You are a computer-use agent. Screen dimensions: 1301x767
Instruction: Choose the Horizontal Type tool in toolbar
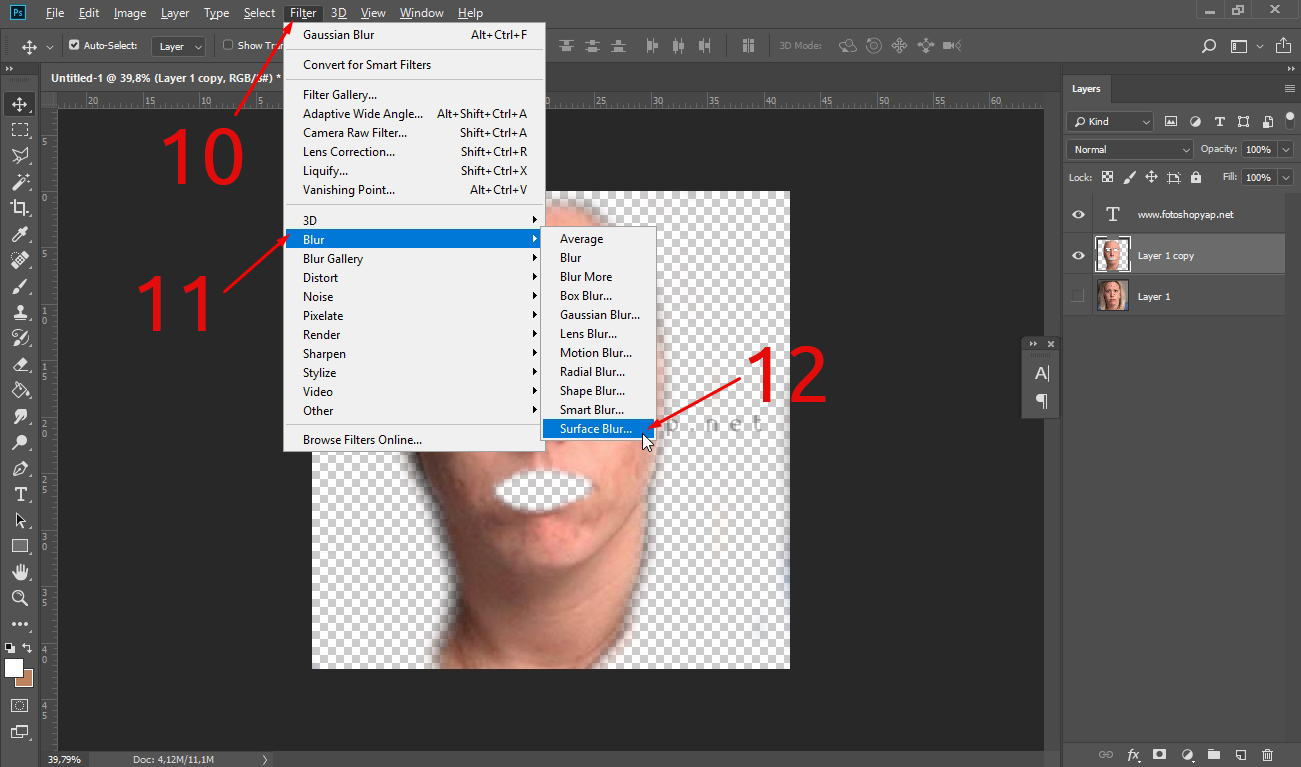click(x=19, y=494)
